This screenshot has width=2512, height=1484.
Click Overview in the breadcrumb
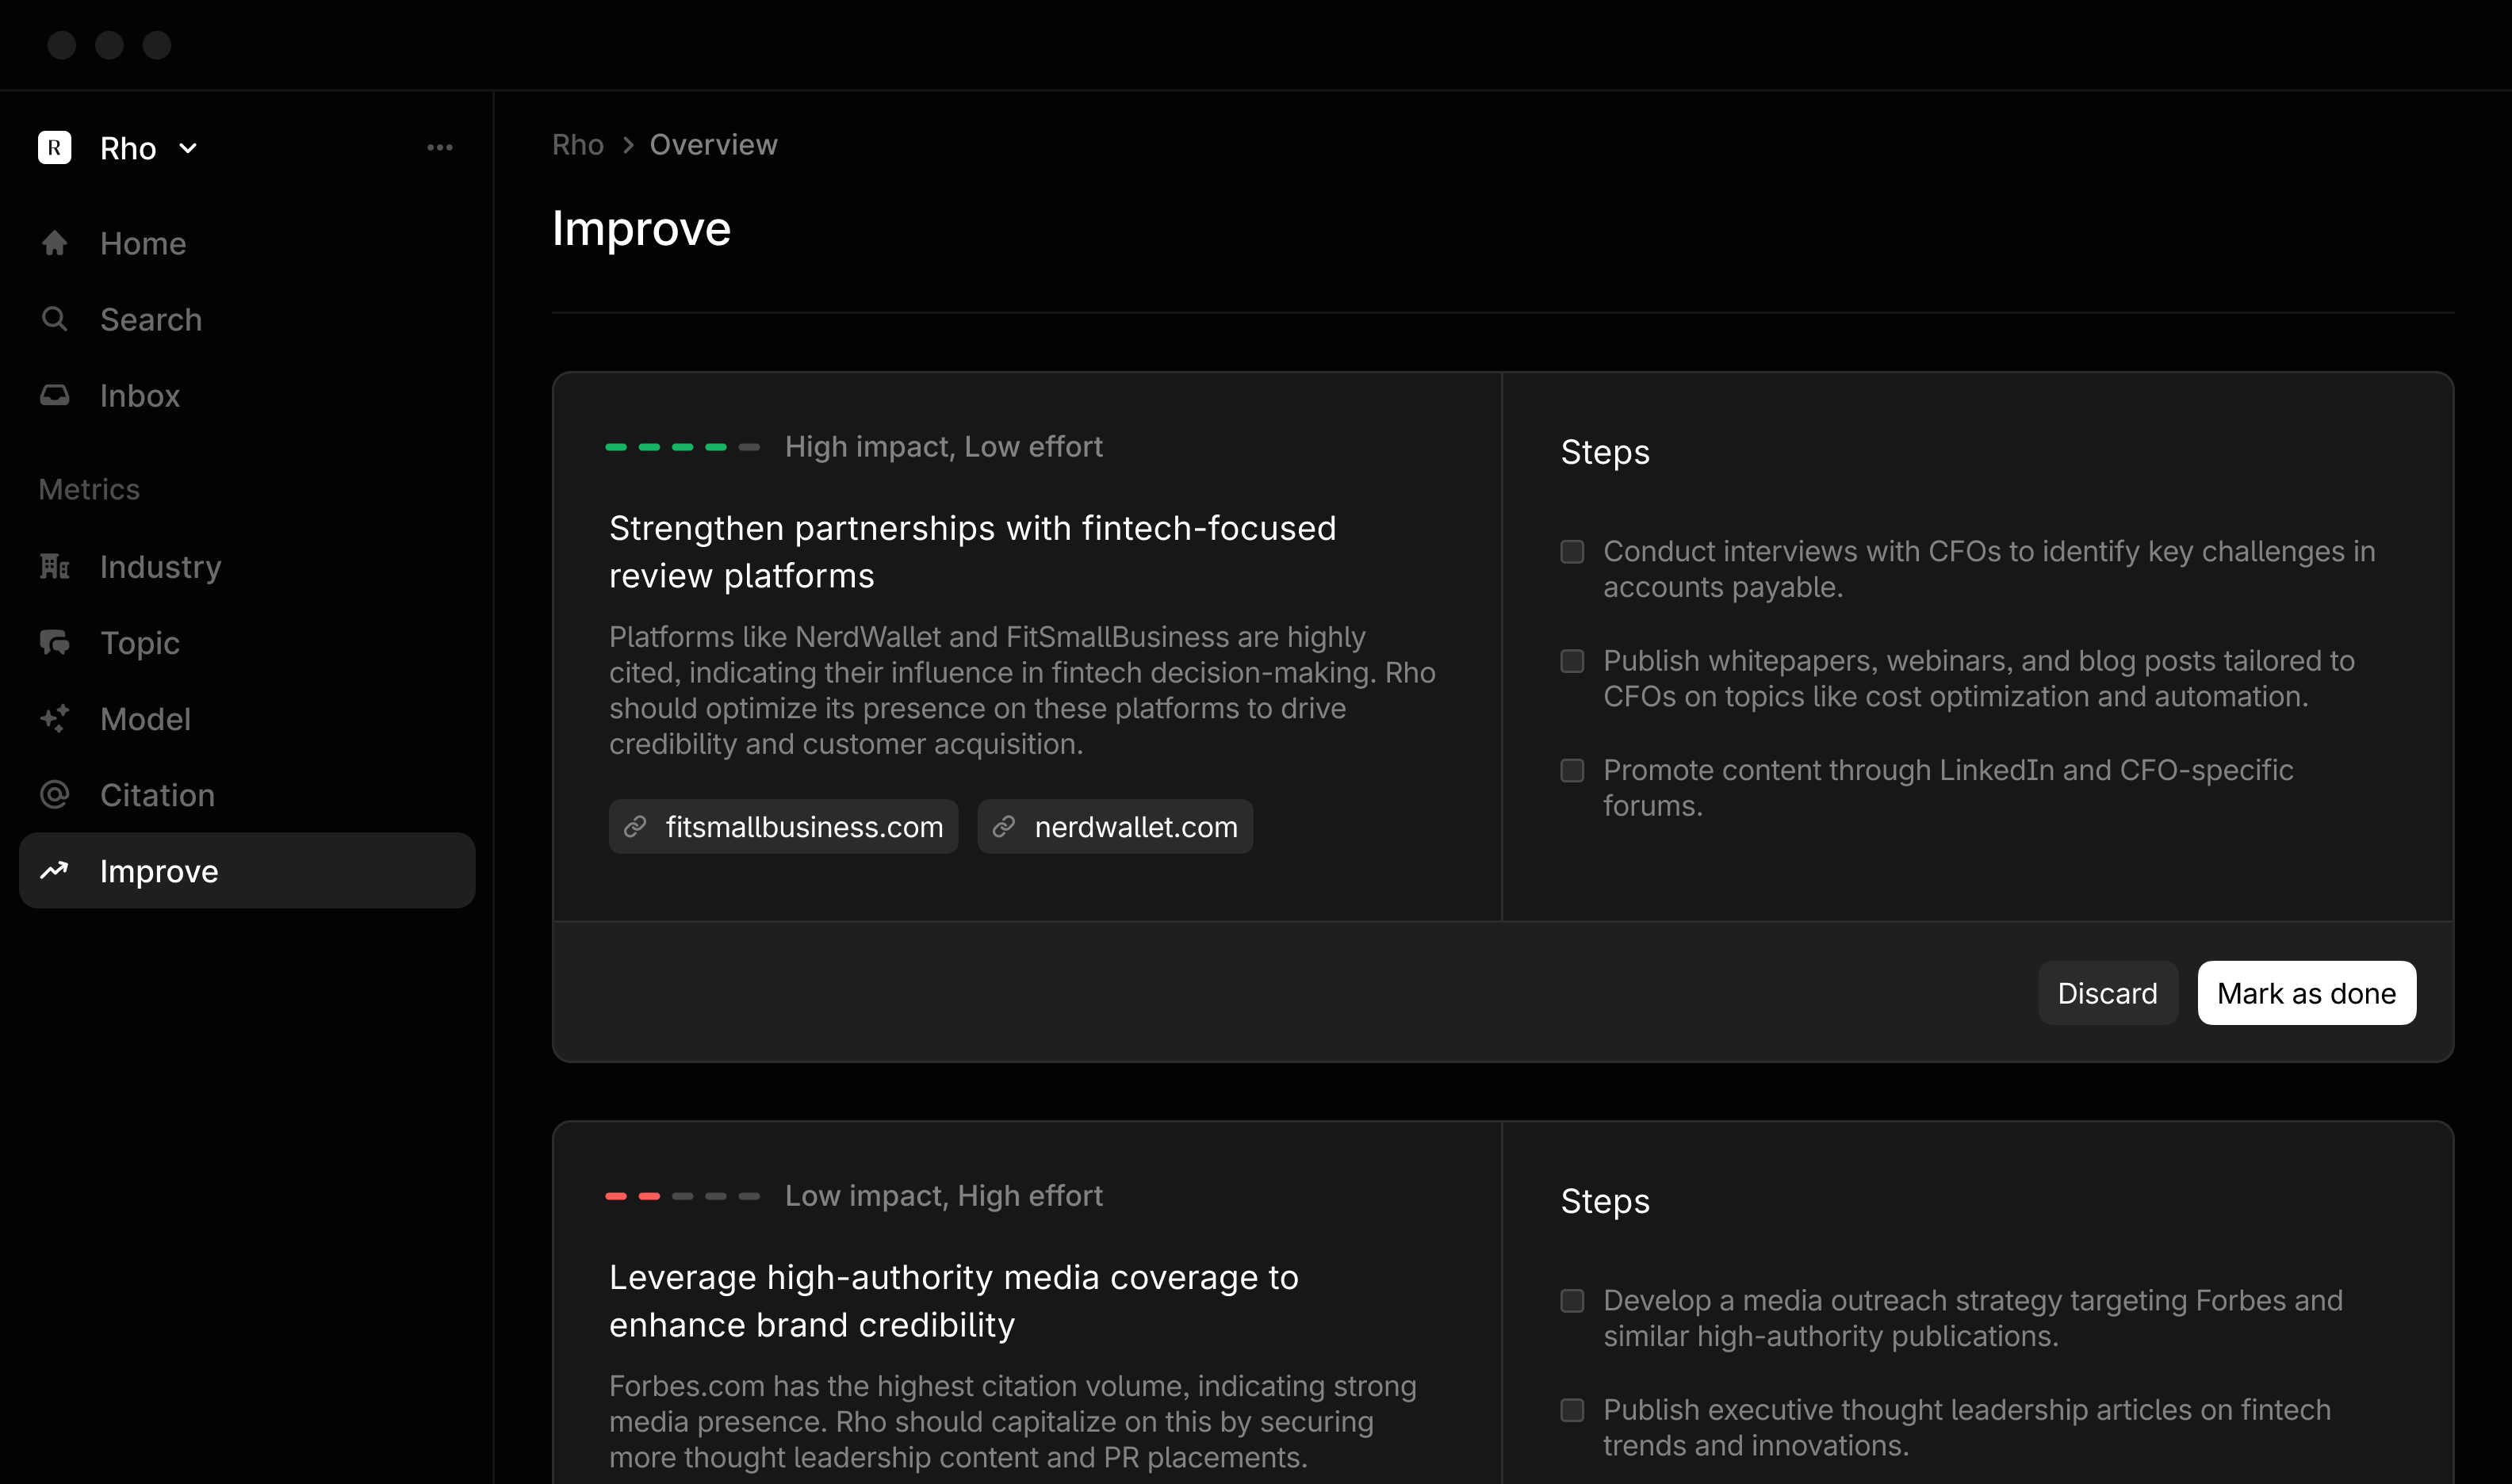coord(713,145)
